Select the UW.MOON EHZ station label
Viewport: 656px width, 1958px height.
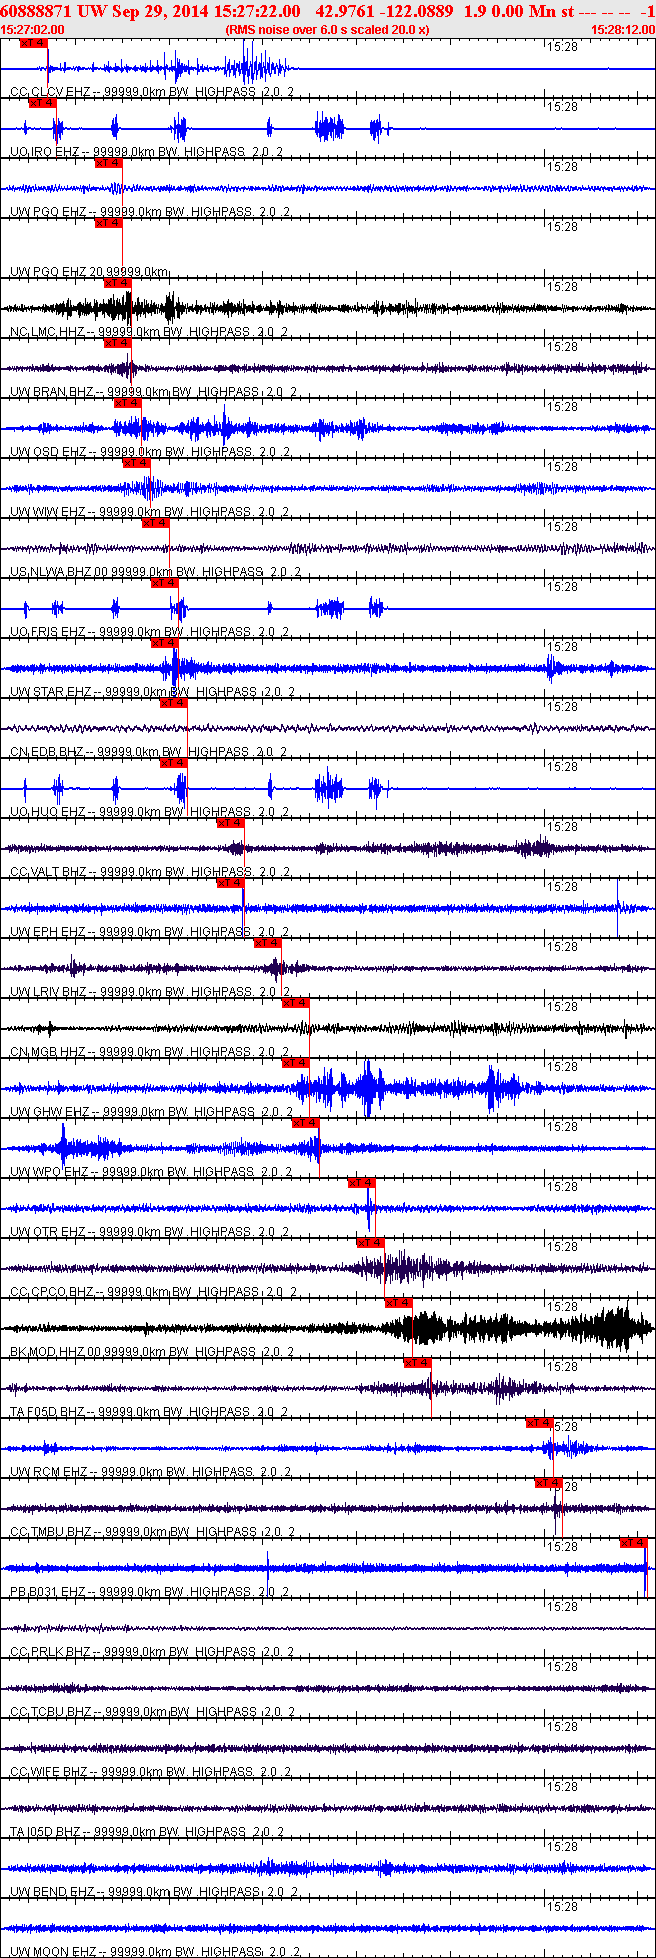coord(154,1952)
